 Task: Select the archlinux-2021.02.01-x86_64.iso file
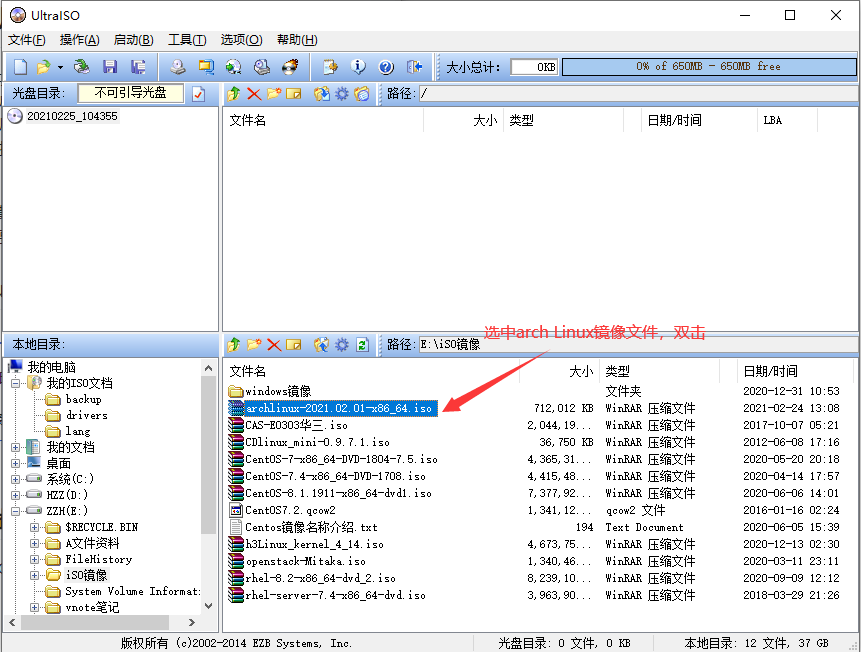[333, 408]
